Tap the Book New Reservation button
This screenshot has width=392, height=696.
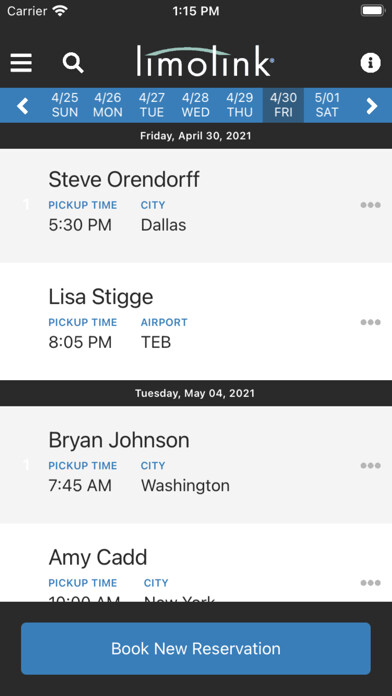click(196, 649)
